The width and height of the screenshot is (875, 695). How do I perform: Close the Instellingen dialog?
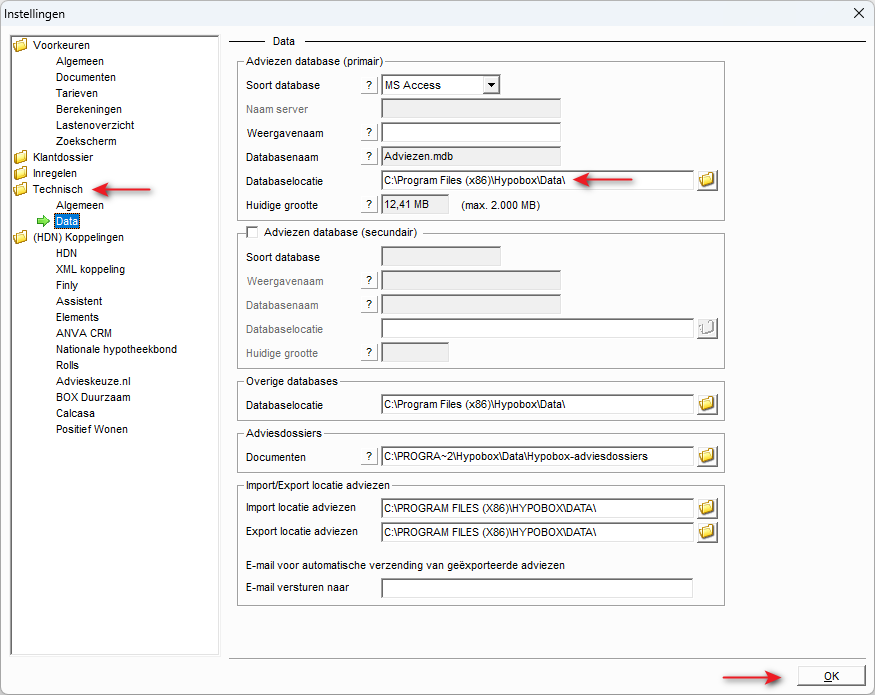coord(859,13)
